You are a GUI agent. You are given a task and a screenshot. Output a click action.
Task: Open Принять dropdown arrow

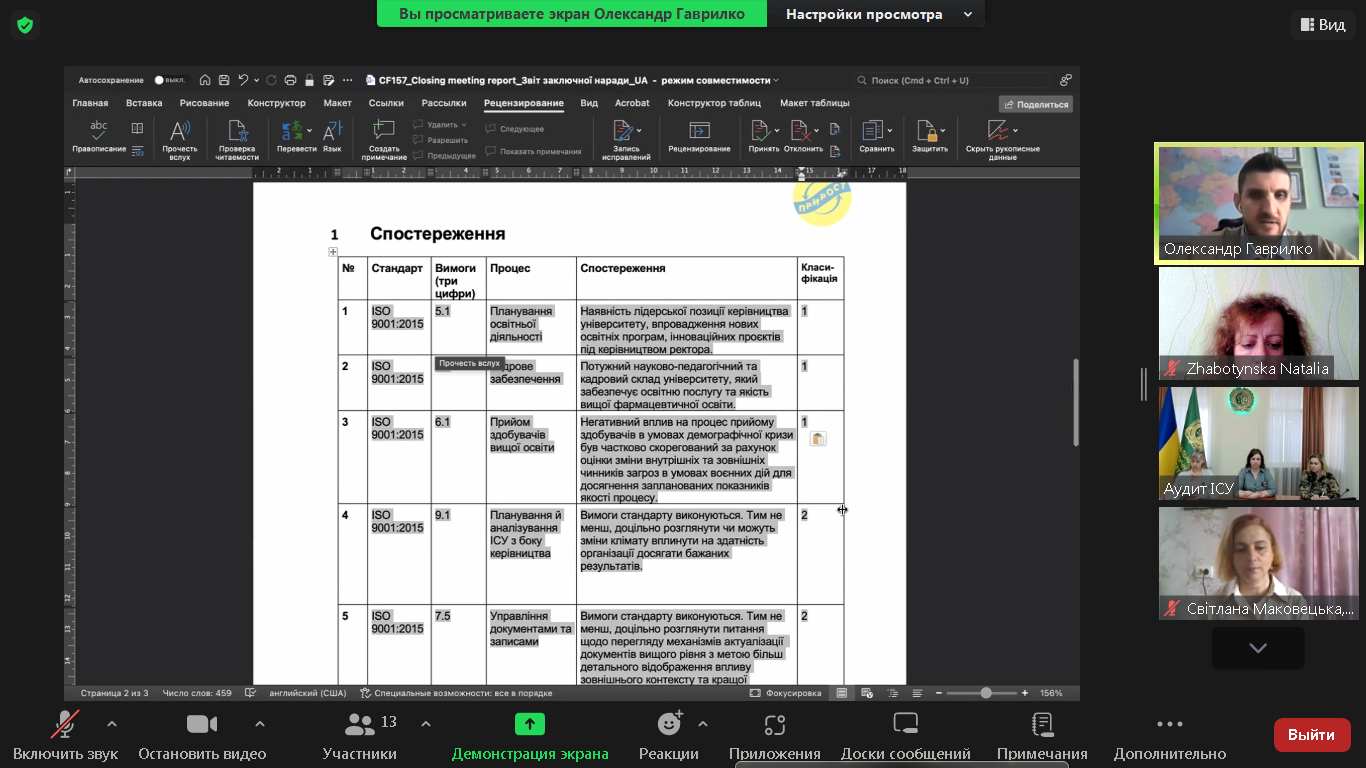776,131
